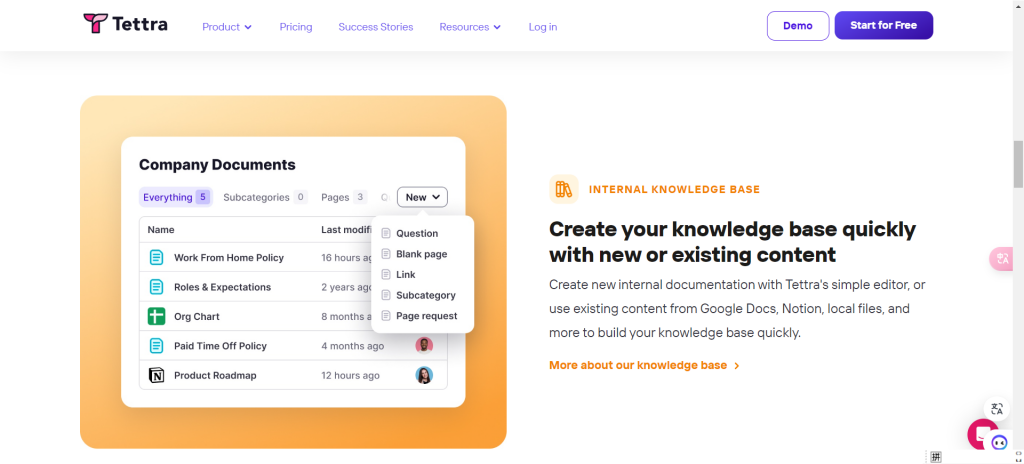Select Page request menu option
The image size is (1024, 464).
click(x=426, y=316)
